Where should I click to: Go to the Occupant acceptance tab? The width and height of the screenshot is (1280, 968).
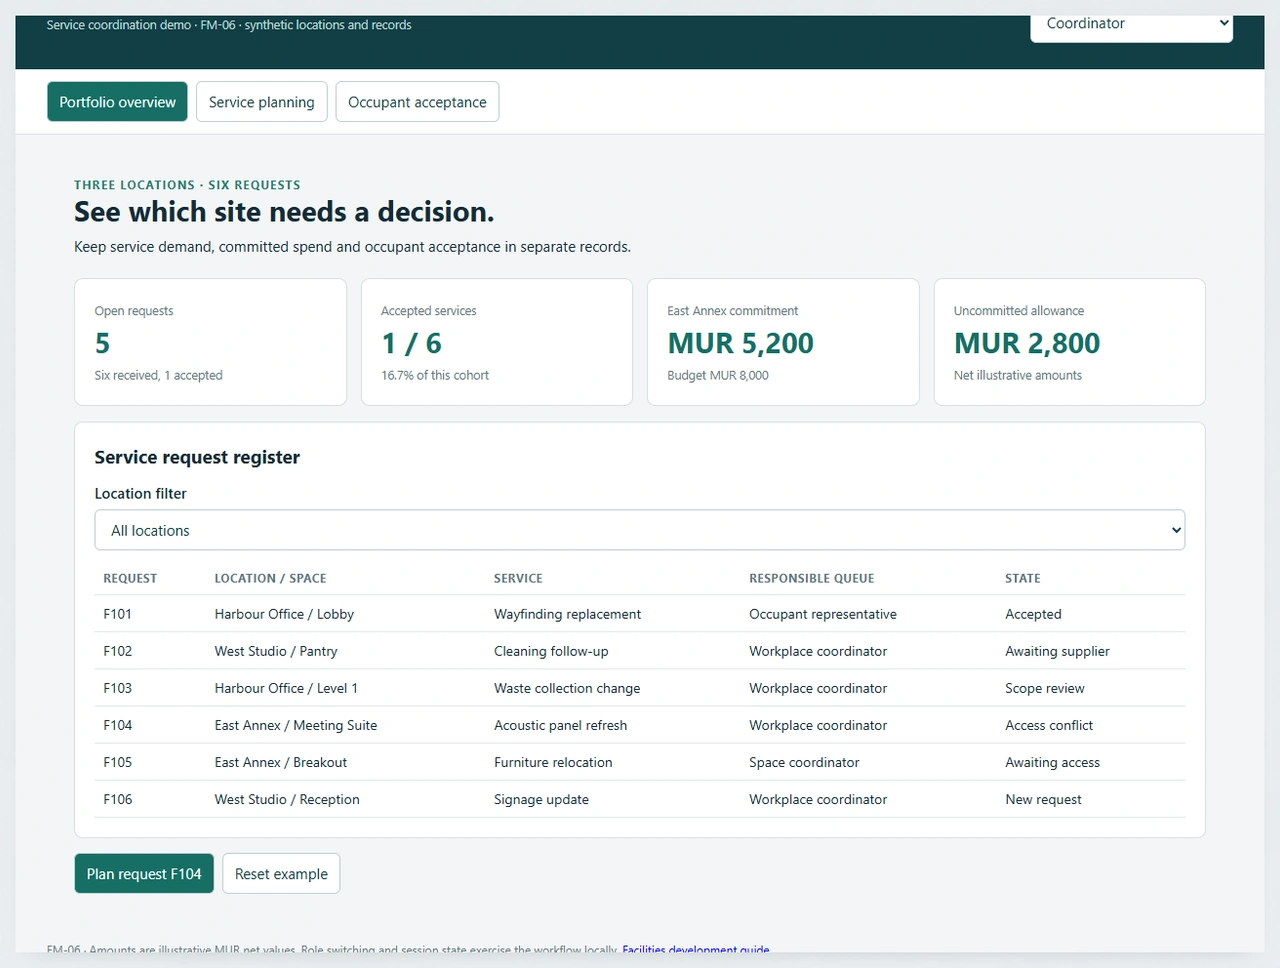coord(417,102)
